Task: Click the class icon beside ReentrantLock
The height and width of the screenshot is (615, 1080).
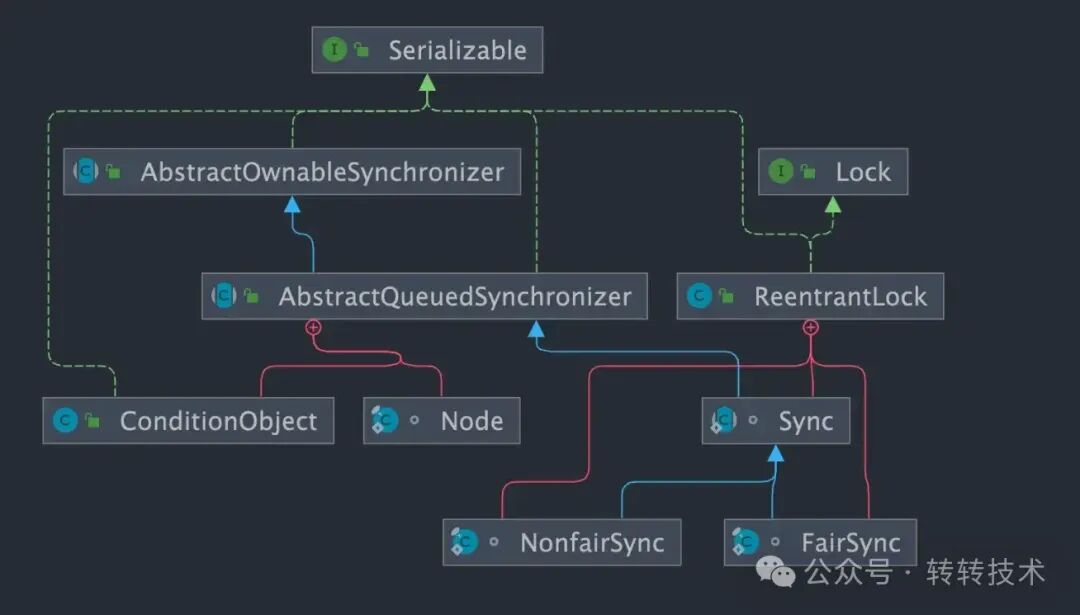Action: 700,296
